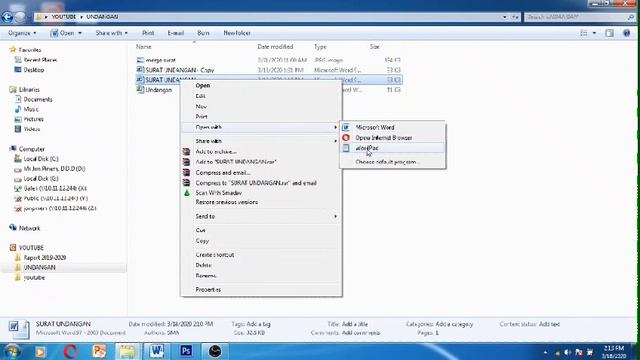This screenshot has width=640, height=360.
Task: Click Add to archive entry
Action: 261,151
